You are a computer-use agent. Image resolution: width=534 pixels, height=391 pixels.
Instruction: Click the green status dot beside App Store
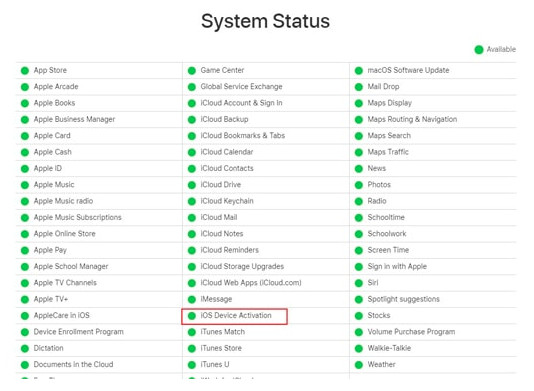coord(25,71)
